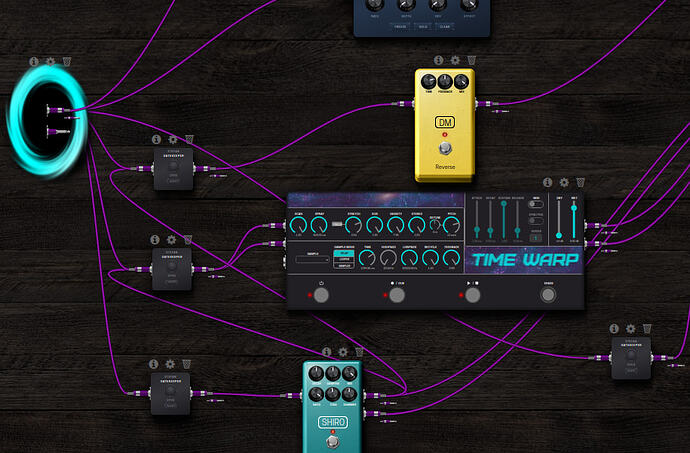Open settings gear of DM Reverse pedal
This screenshot has width=690, height=453.
[455, 60]
